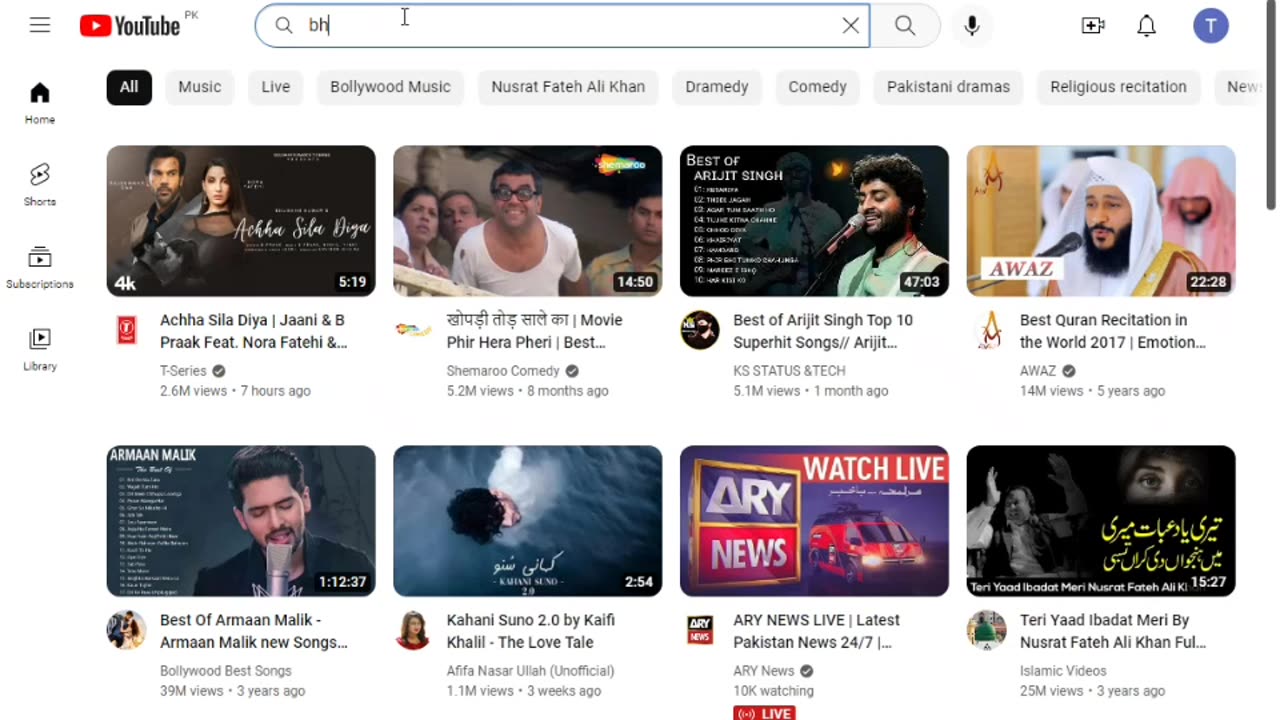This screenshot has width=1280, height=720.
Task: Click KS STATUS & TECH channel avatar
Action: tap(700, 330)
